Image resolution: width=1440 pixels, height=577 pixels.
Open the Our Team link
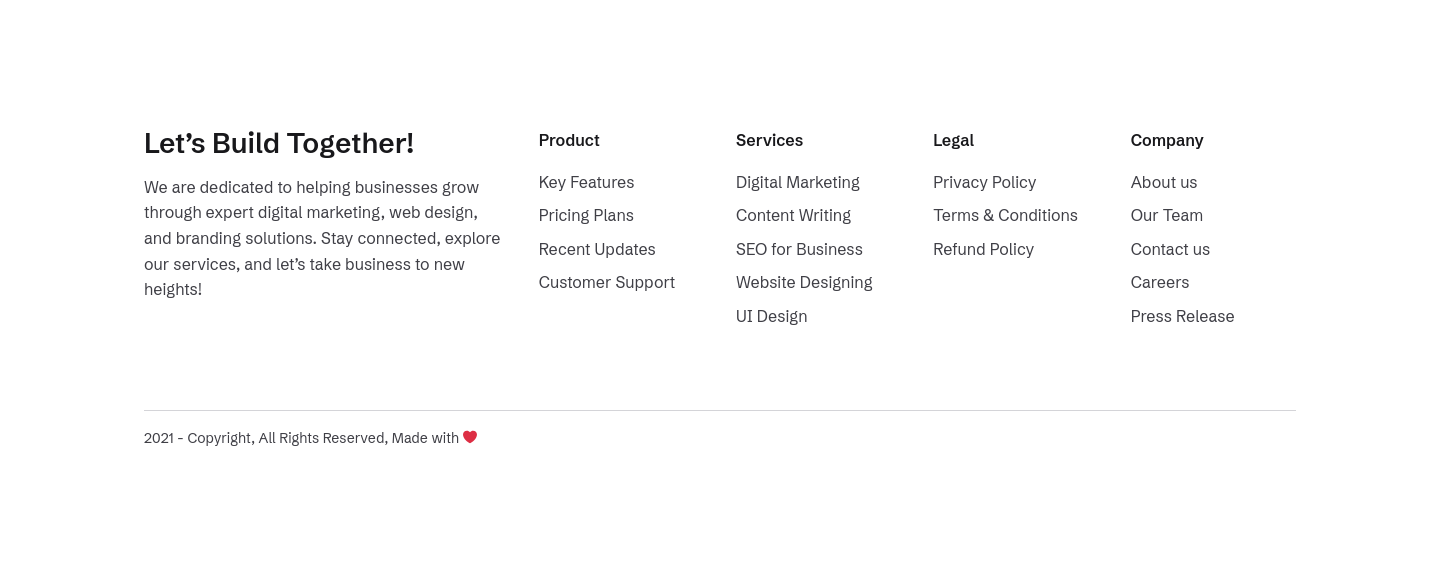point(1166,215)
